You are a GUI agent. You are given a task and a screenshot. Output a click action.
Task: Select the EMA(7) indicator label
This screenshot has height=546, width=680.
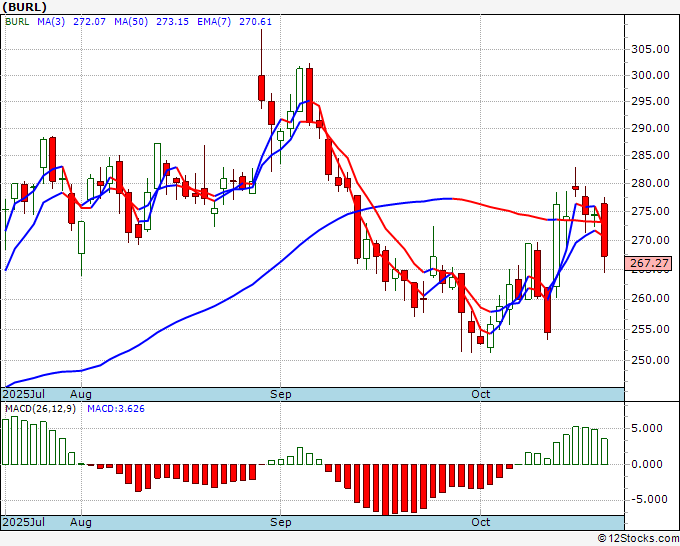[214, 22]
